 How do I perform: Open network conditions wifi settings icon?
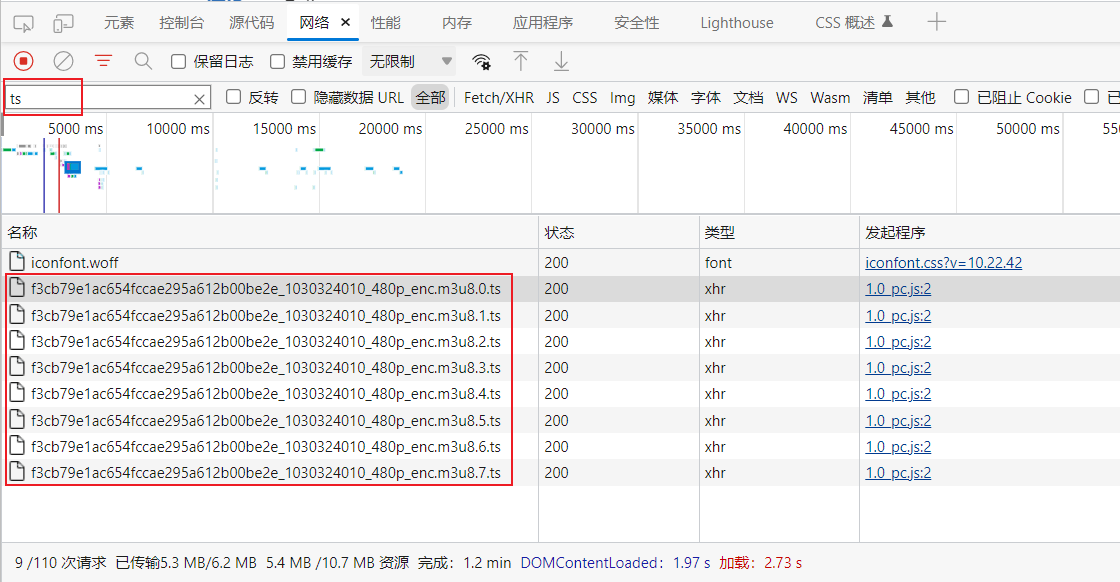coord(482,62)
